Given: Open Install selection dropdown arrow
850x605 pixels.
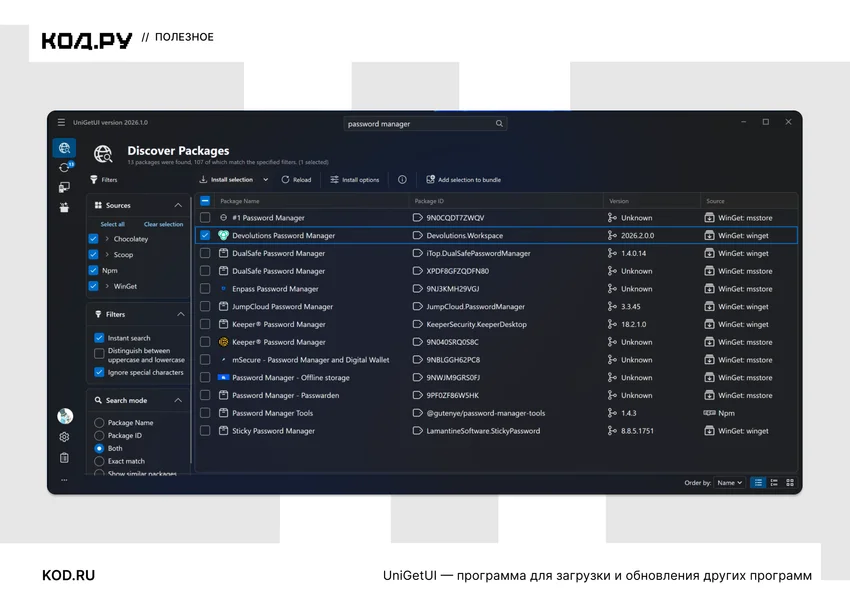Looking at the screenshot, I should click(266, 179).
